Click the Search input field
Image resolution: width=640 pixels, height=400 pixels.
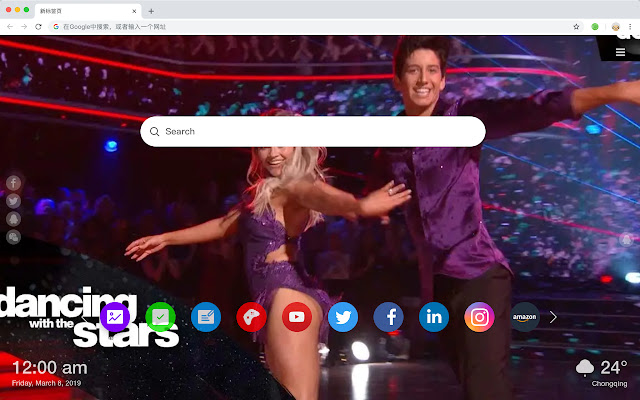coord(313,131)
